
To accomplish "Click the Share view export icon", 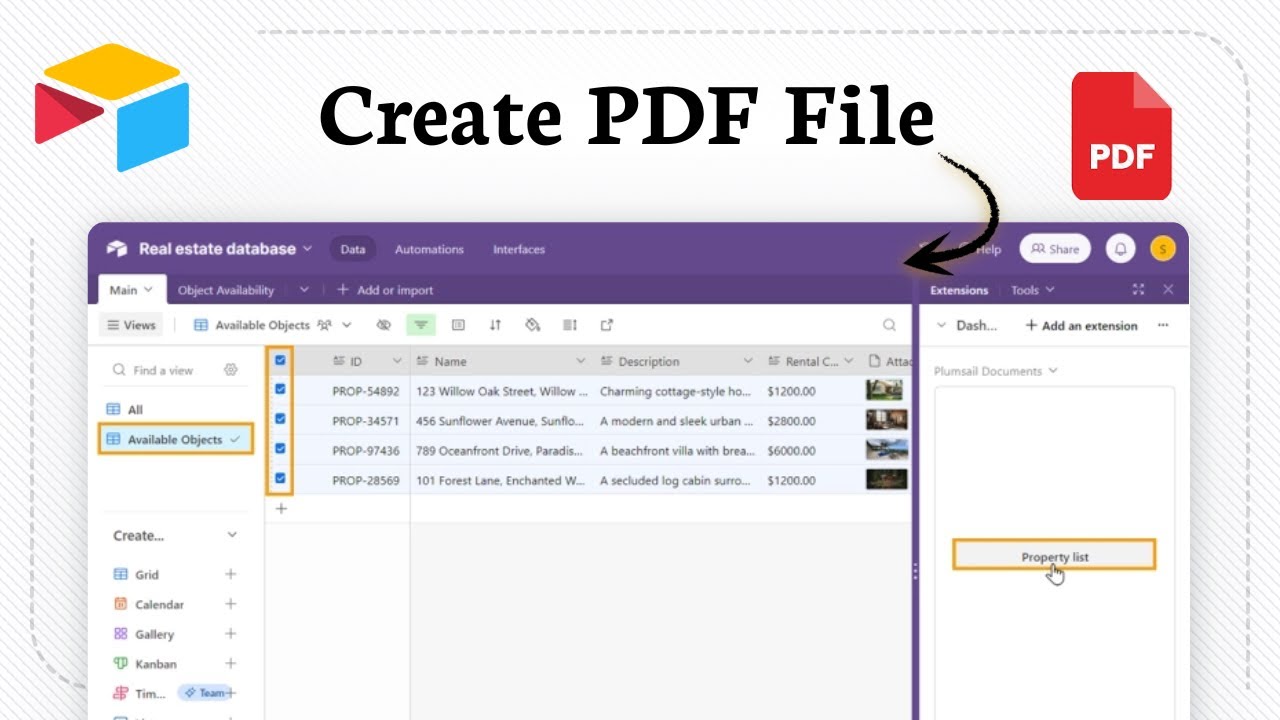I will pyautogui.click(x=606, y=325).
